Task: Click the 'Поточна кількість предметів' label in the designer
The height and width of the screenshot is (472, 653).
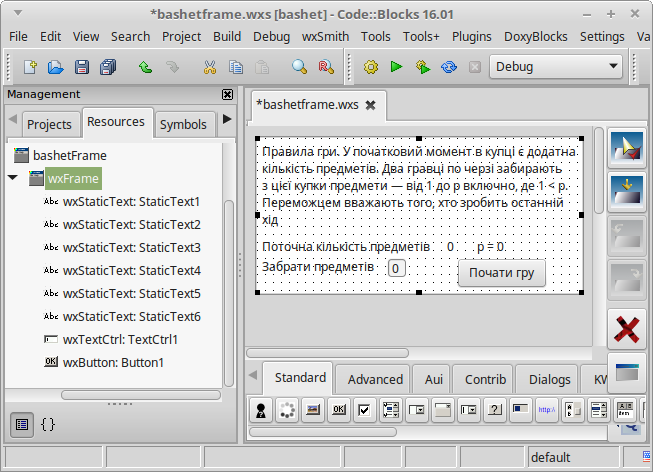Action: click(x=346, y=247)
